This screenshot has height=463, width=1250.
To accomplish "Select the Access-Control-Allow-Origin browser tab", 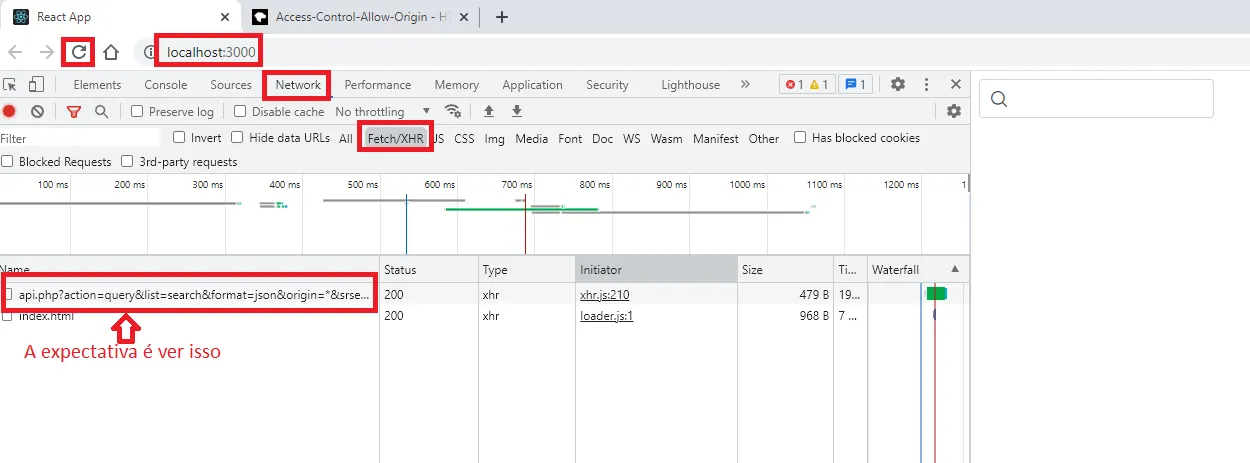I will coord(361,16).
